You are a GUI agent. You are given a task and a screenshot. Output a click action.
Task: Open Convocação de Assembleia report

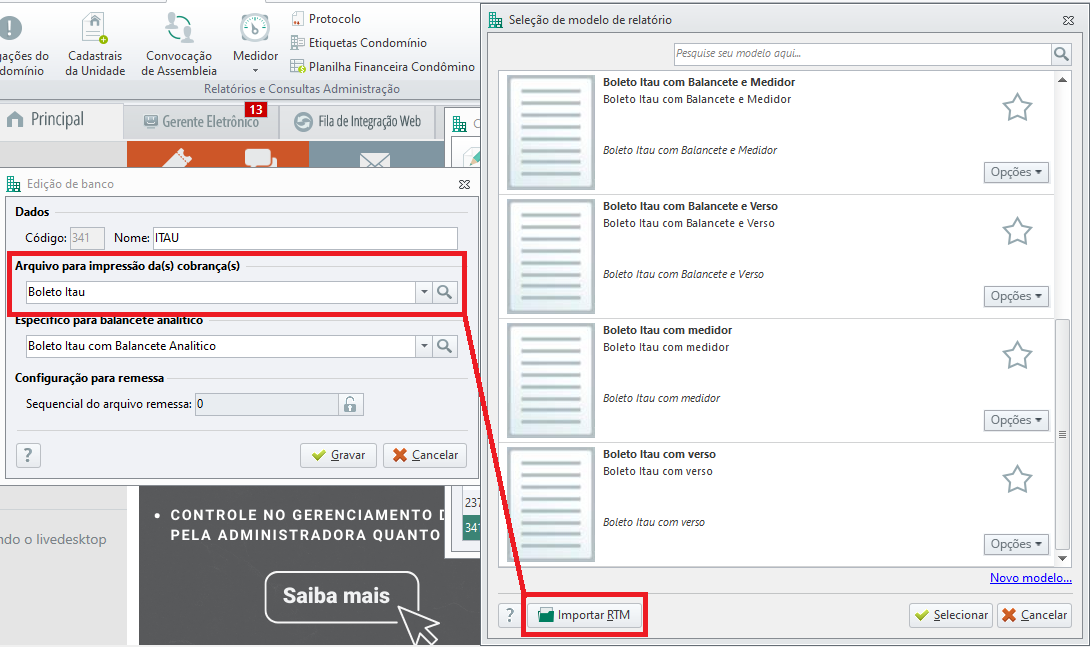(179, 44)
